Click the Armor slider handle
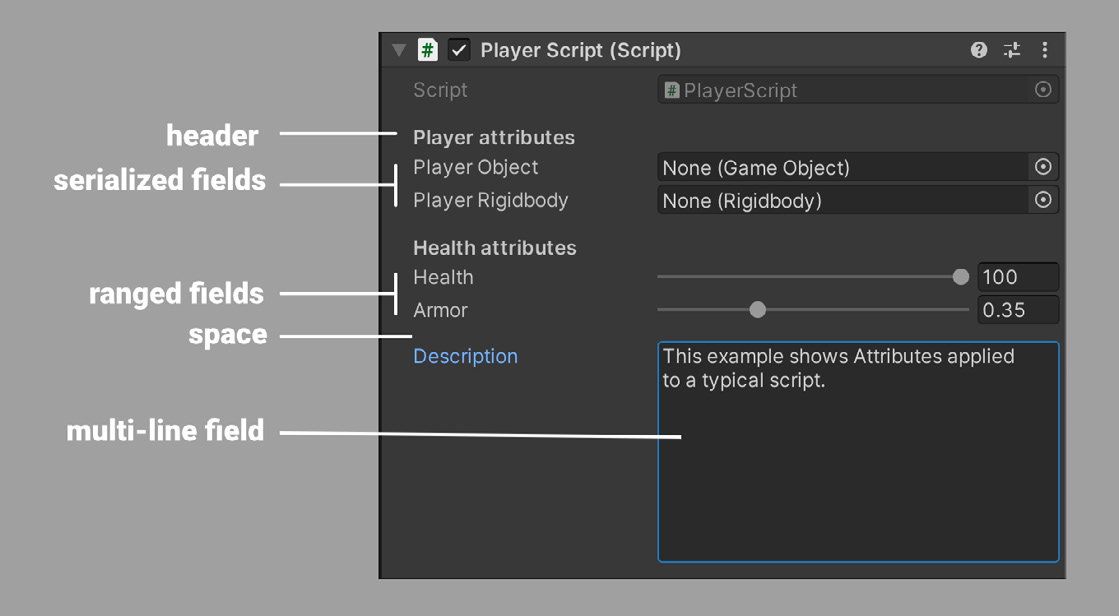 (757, 310)
